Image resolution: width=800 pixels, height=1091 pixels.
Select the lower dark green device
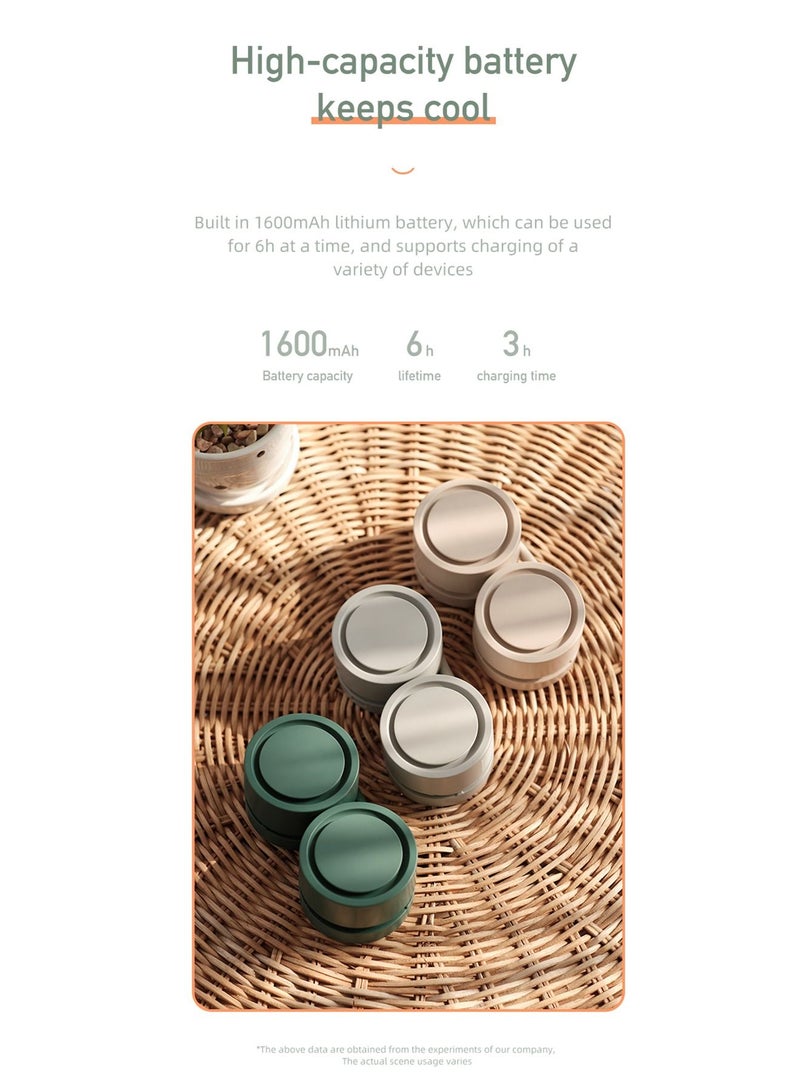[358, 870]
